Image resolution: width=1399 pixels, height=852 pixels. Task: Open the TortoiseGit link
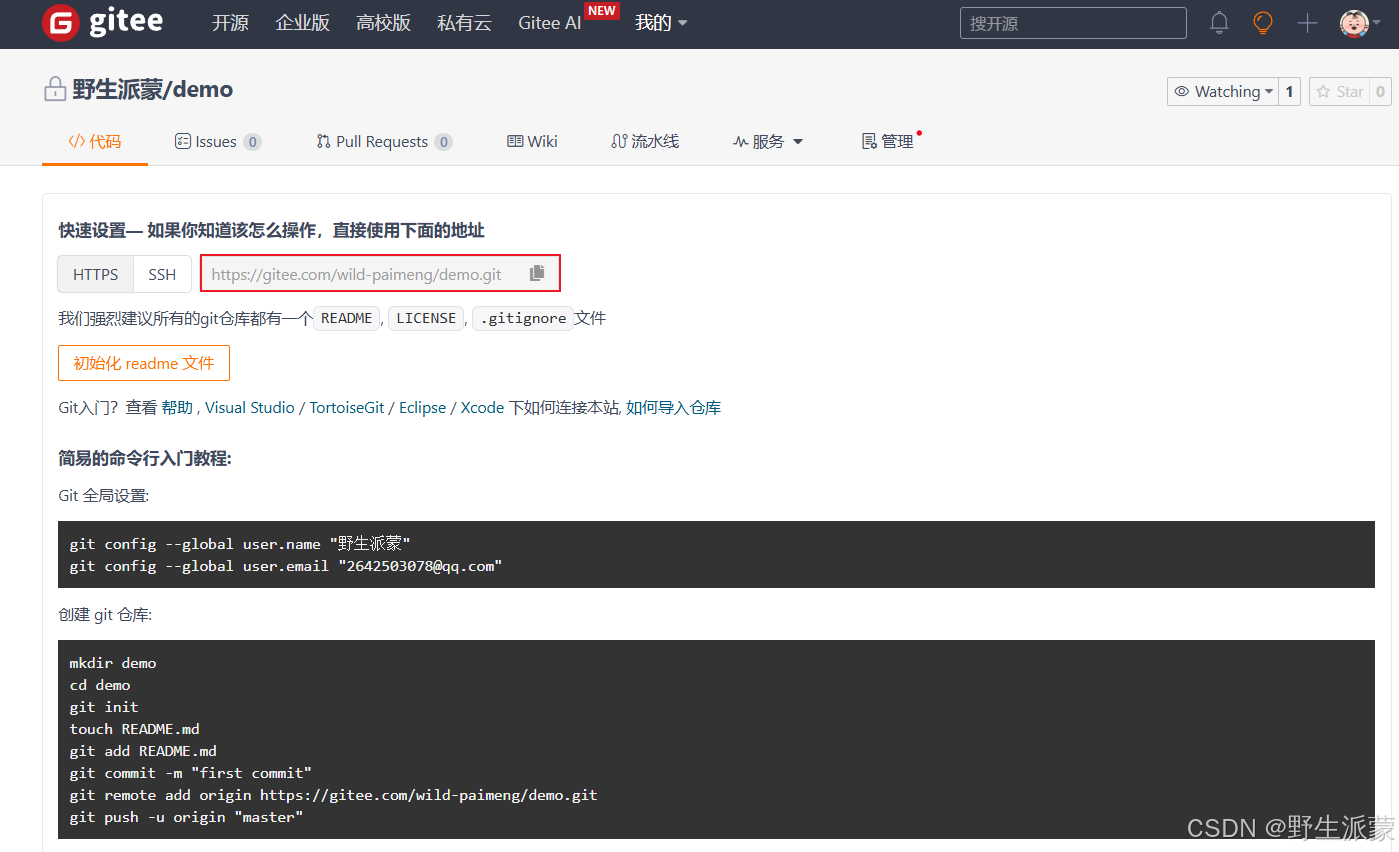point(347,408)
